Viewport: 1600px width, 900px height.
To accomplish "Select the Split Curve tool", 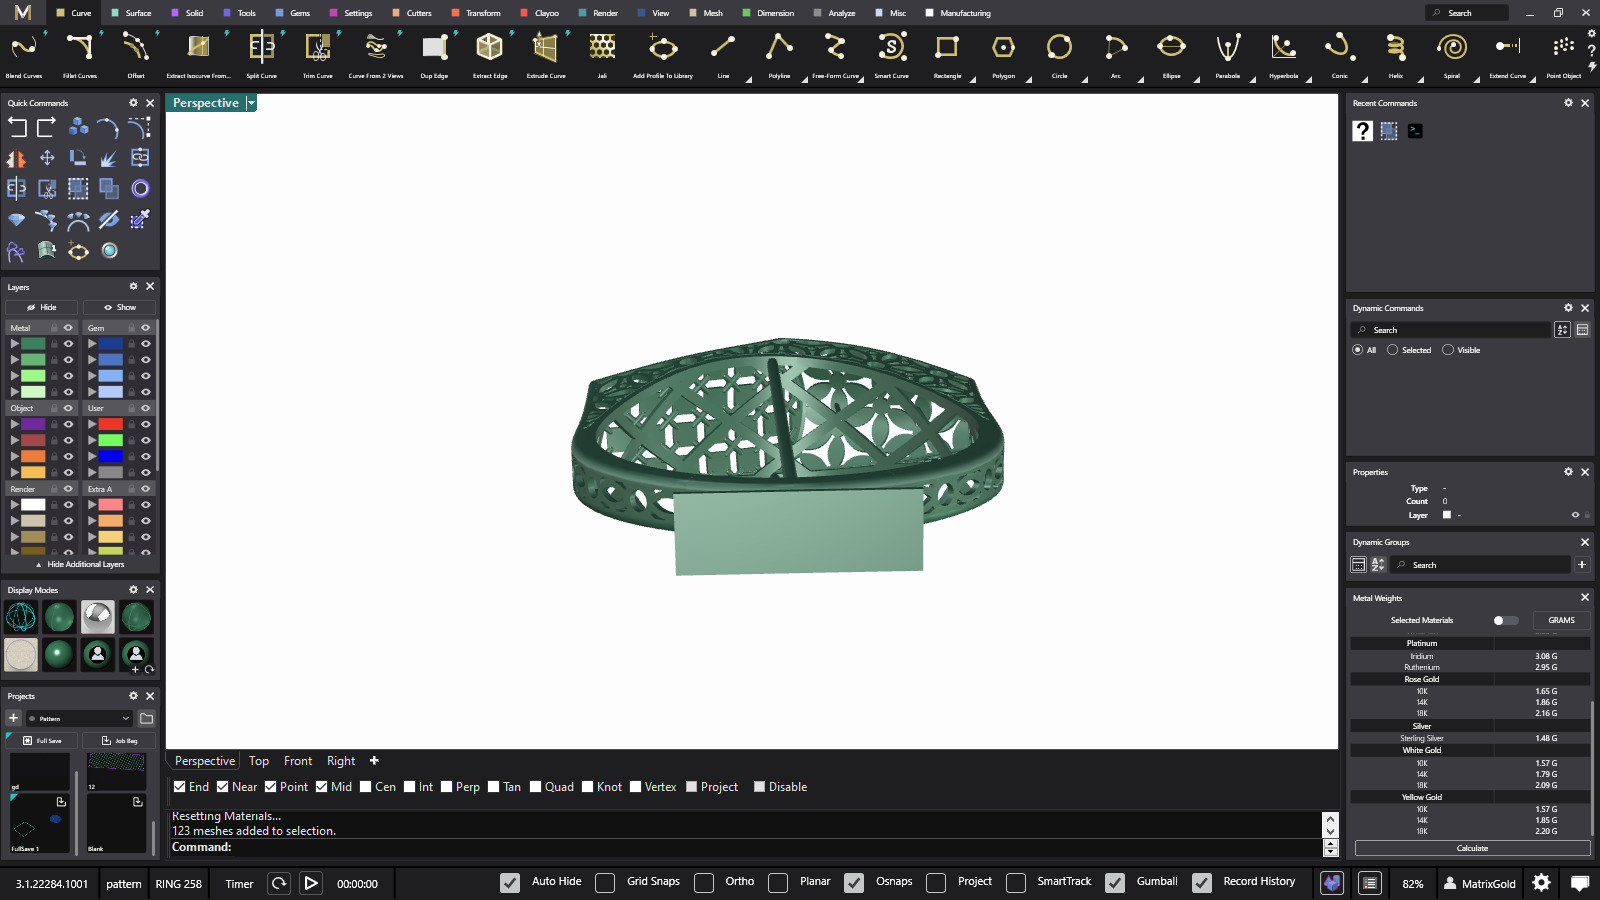I will click(262, 53).
